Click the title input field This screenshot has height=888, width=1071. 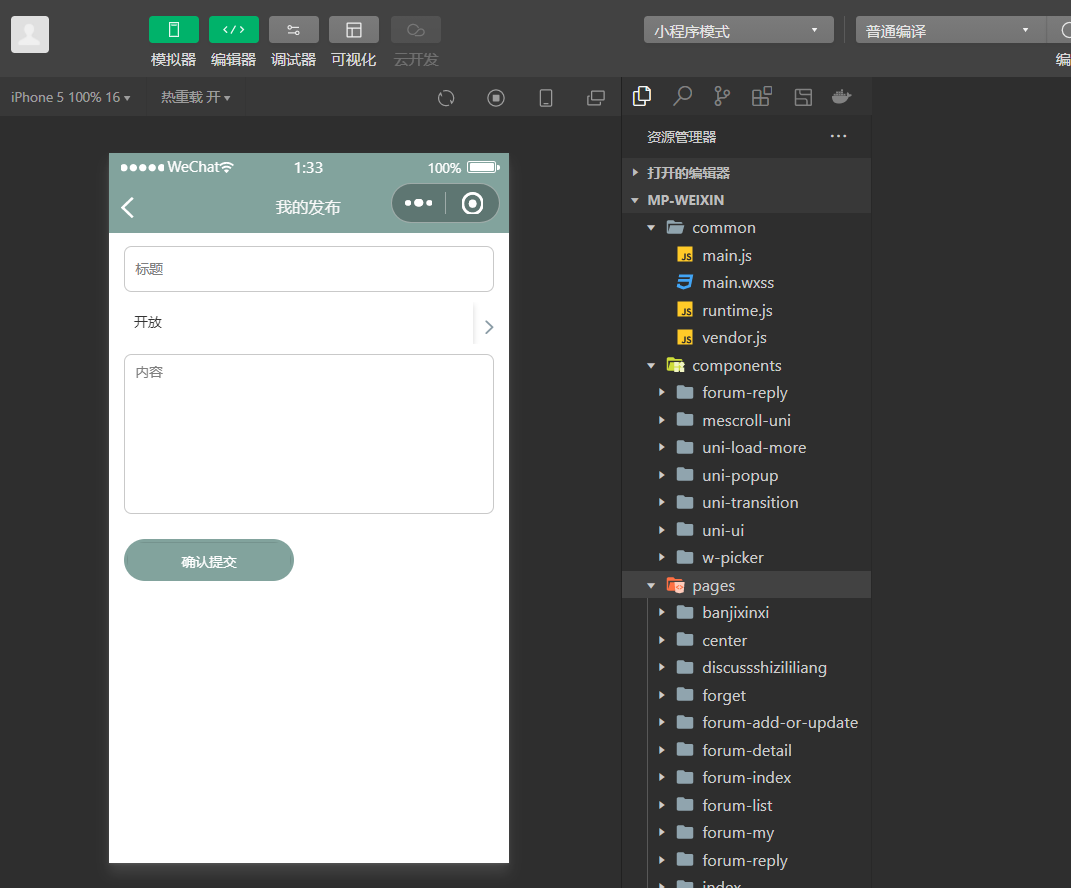[x=309, y=269]
